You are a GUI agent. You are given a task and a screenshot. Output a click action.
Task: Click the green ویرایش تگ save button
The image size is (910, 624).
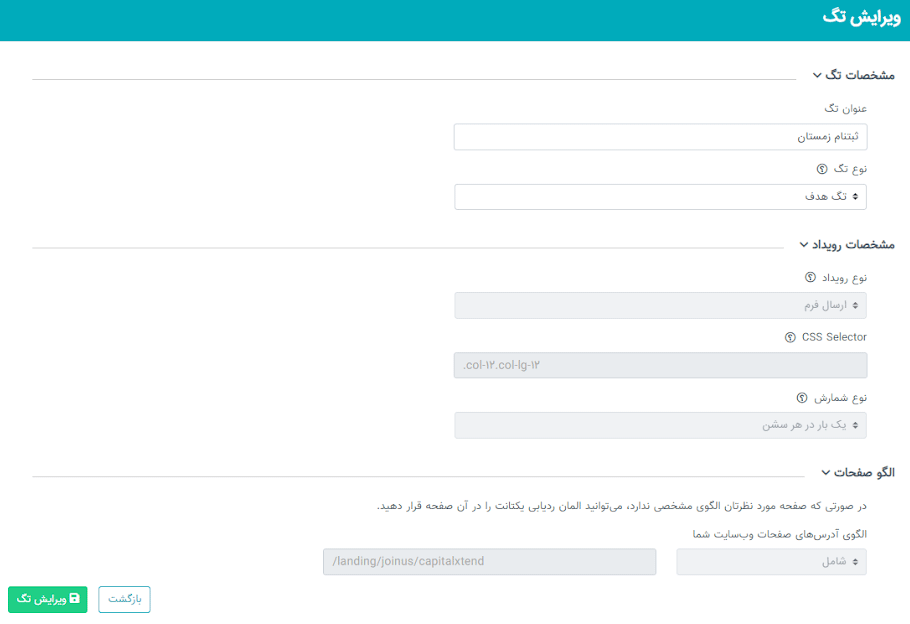(x=48, y=599)
